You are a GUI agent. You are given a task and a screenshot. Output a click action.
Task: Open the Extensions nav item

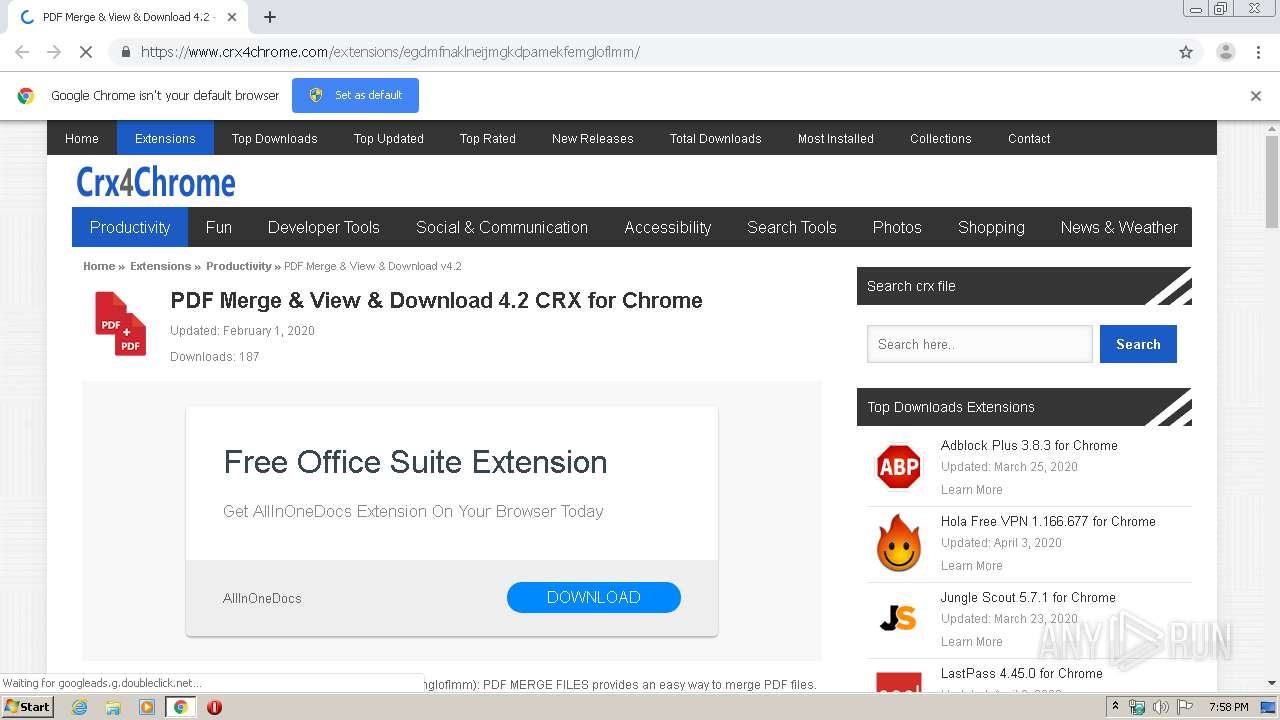(165, 138)
